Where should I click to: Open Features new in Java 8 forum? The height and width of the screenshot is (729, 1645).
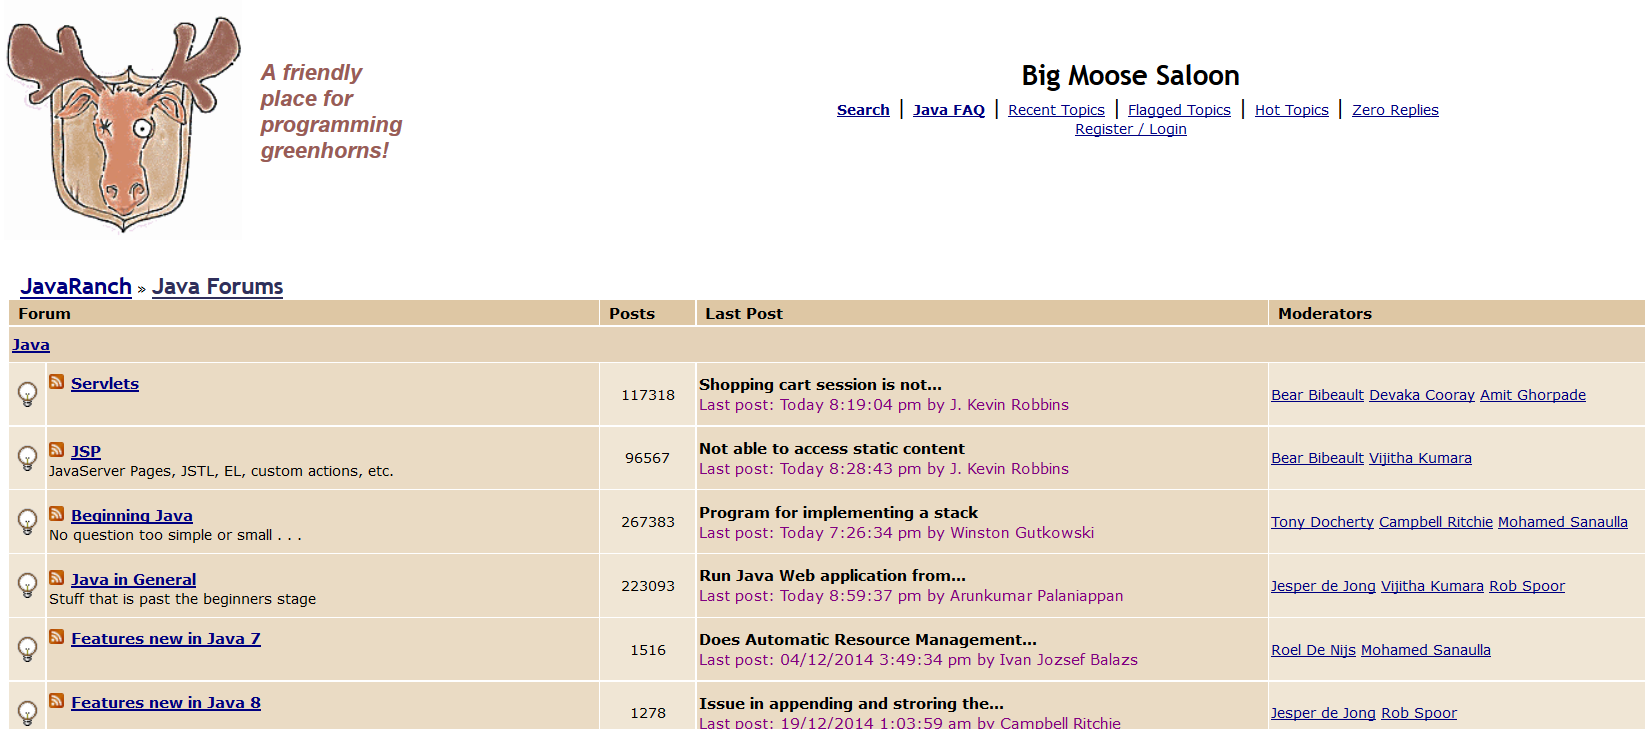point(166,703)
